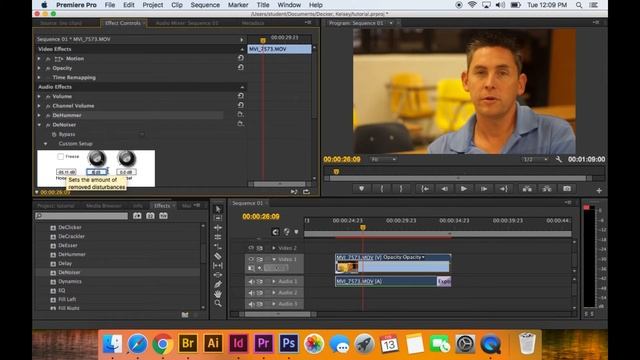
Task: Click the Go to In point button
Action: tap(424, 189)
